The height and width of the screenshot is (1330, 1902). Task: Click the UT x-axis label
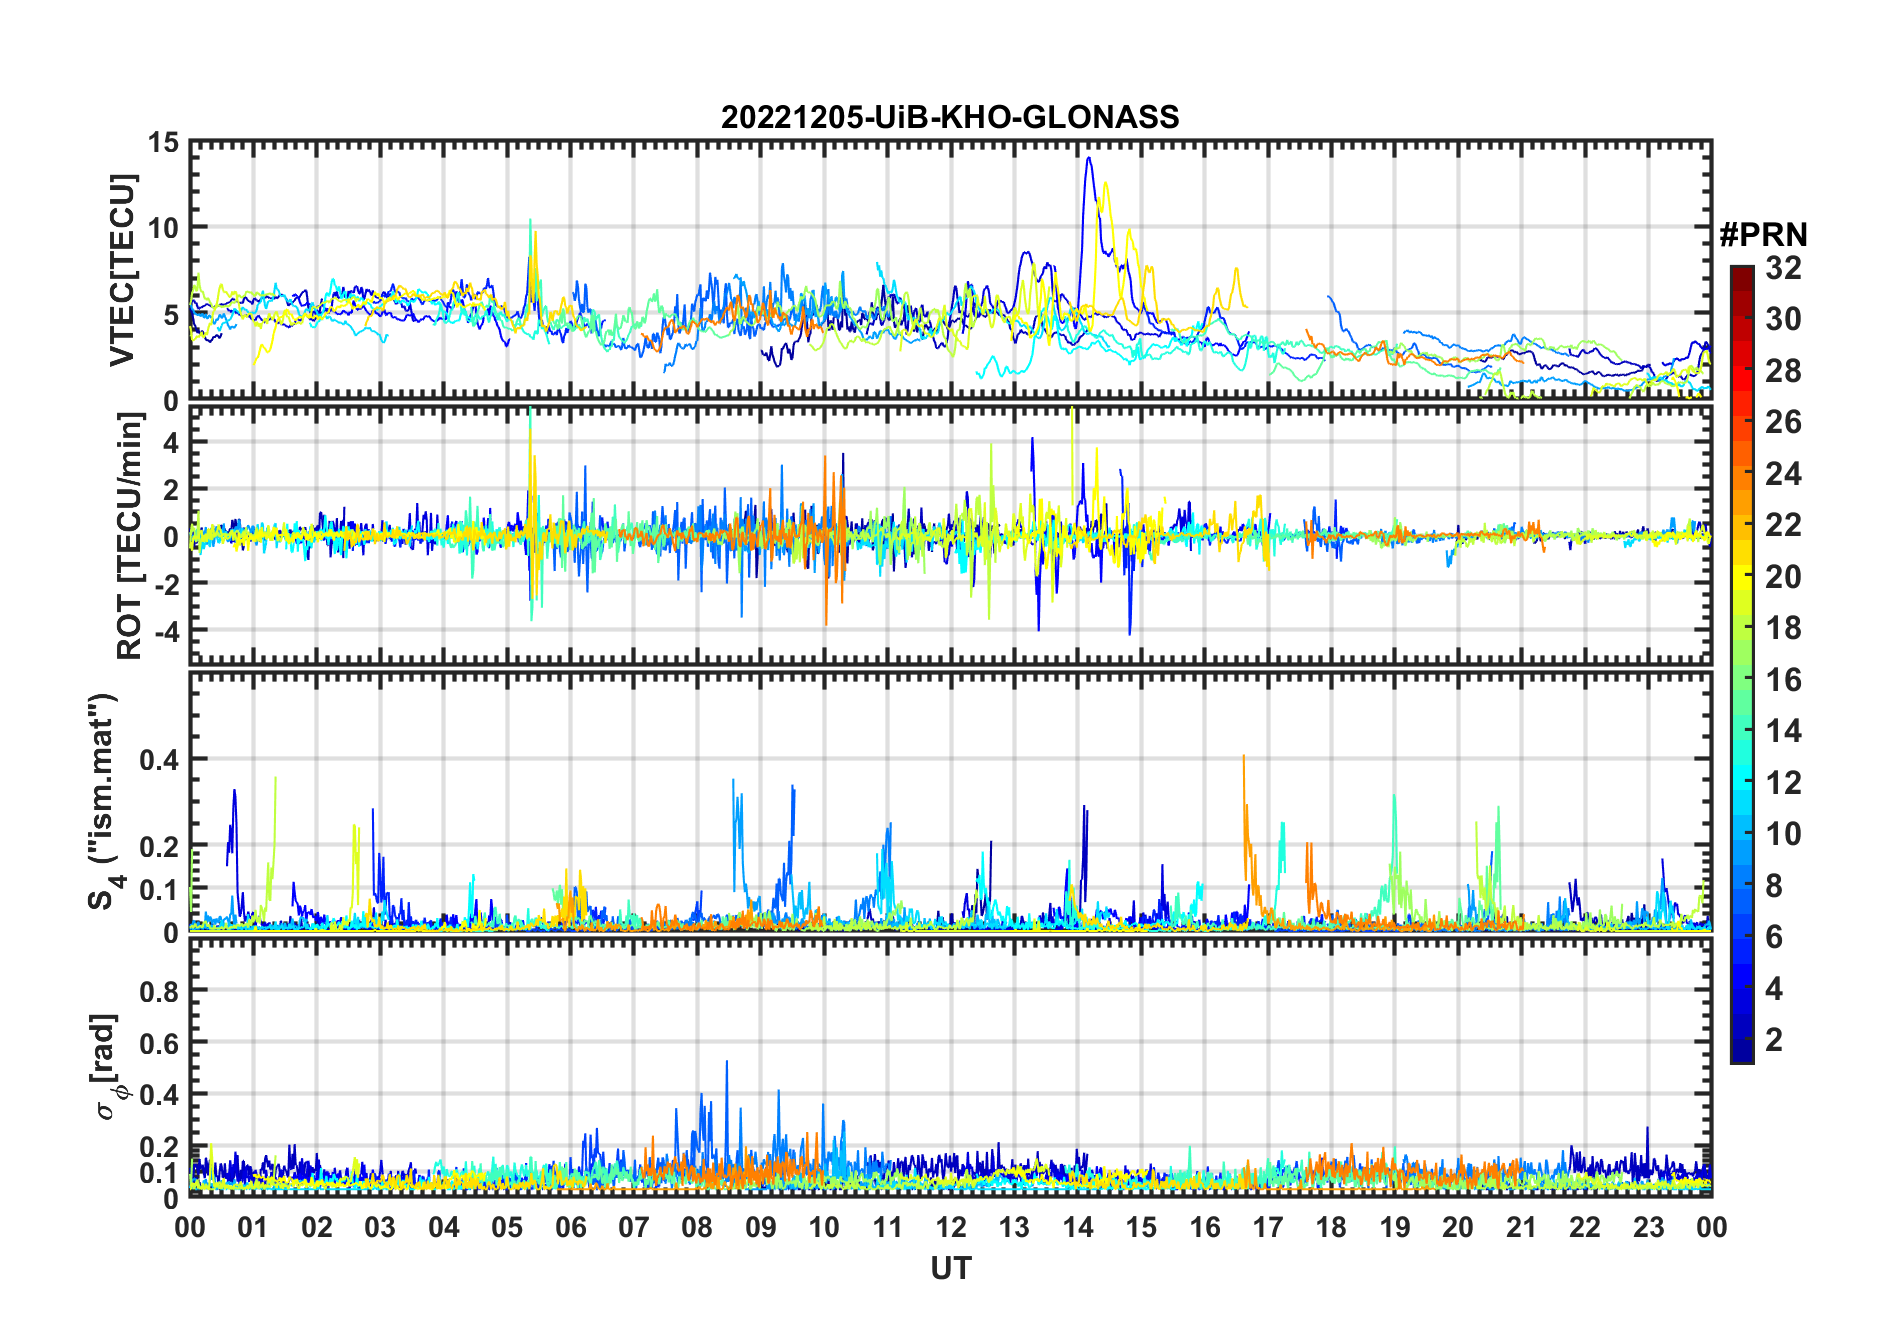950,1269
